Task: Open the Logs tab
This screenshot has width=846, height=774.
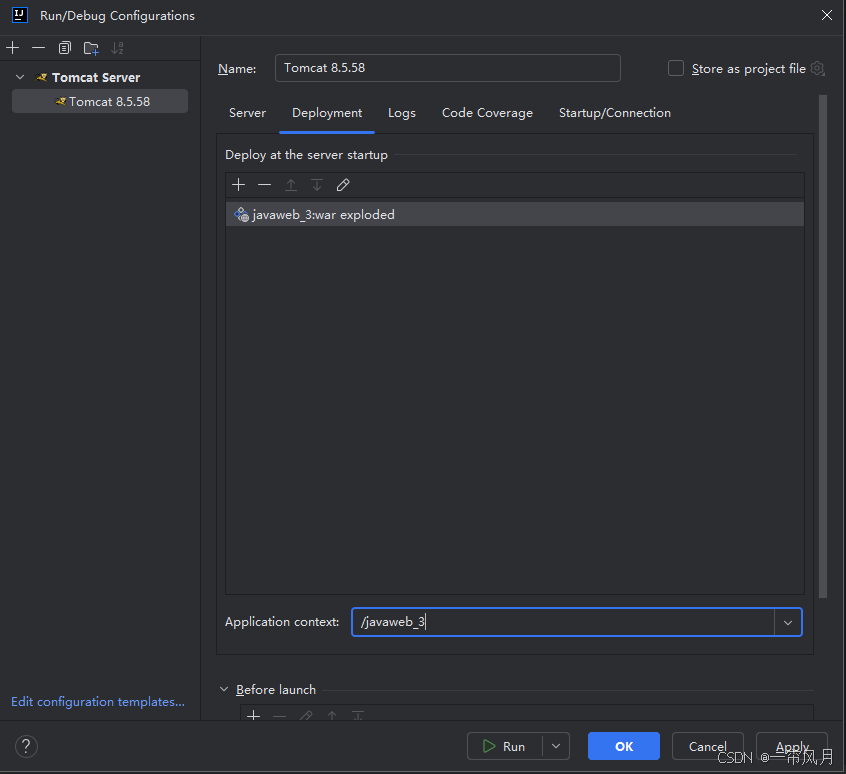Action: (x=402, y=113)
